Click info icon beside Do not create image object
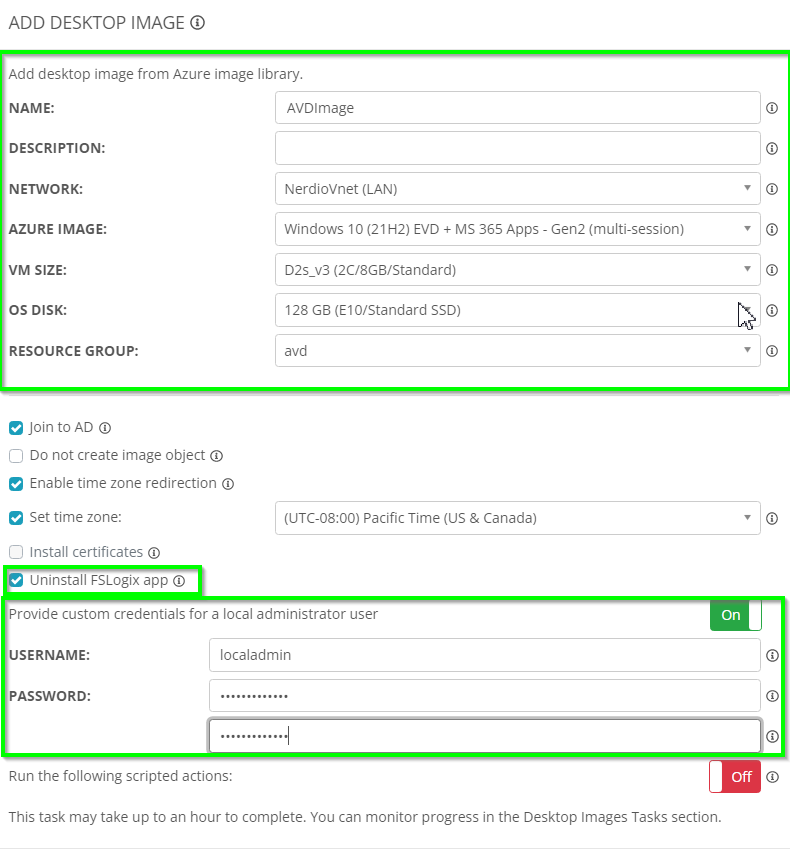The image size is (790, 851). point(216,456)
